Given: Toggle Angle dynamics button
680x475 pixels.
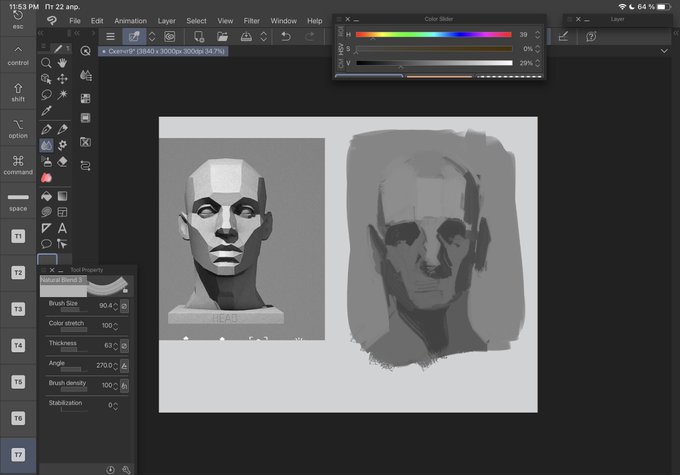Looking at the screenshot, I should (124, 366).
